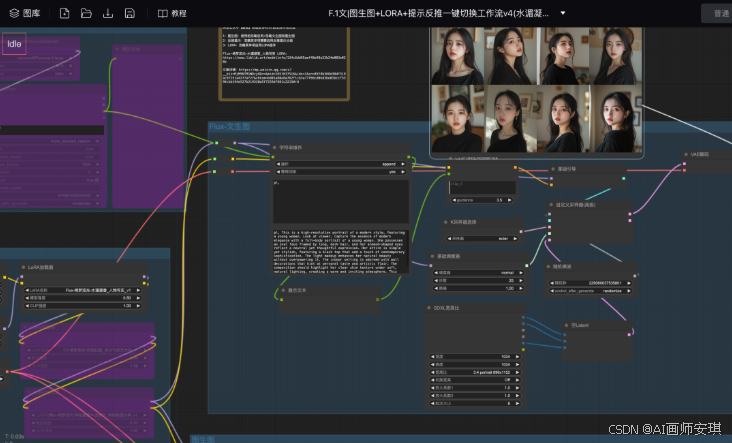This screenshot has width=732, height=443.
Task: Click the Idle status indicator
Action: (14, 43)
